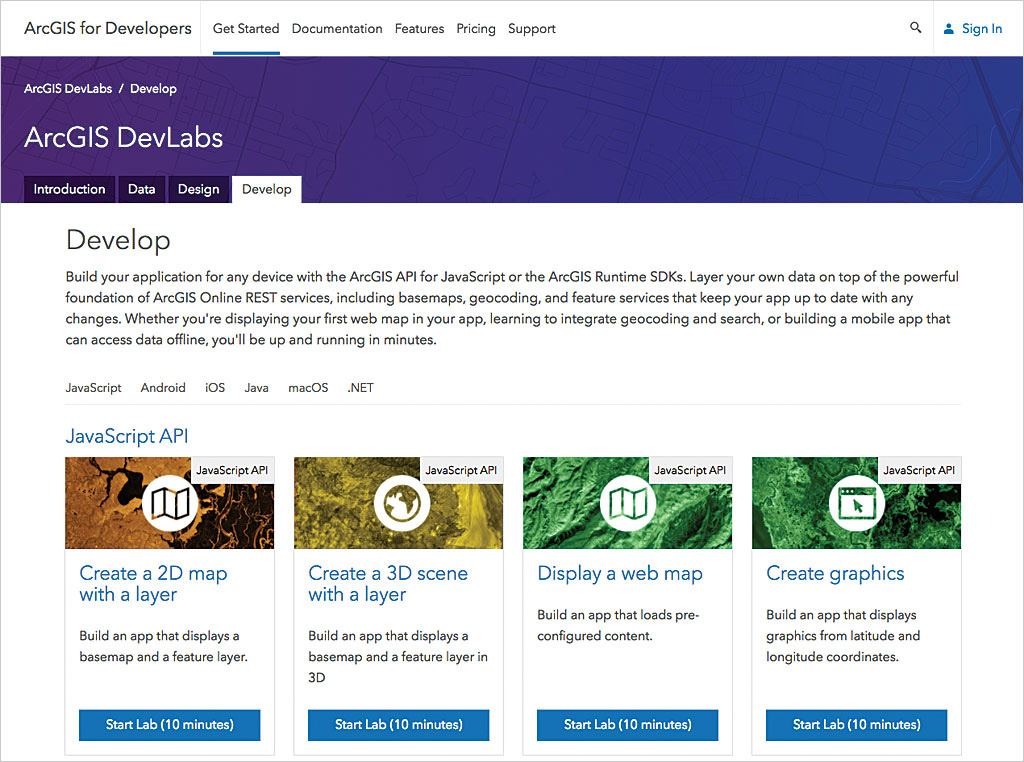
Task: Jump to the JavaScript section link
Action: point(93,388)
